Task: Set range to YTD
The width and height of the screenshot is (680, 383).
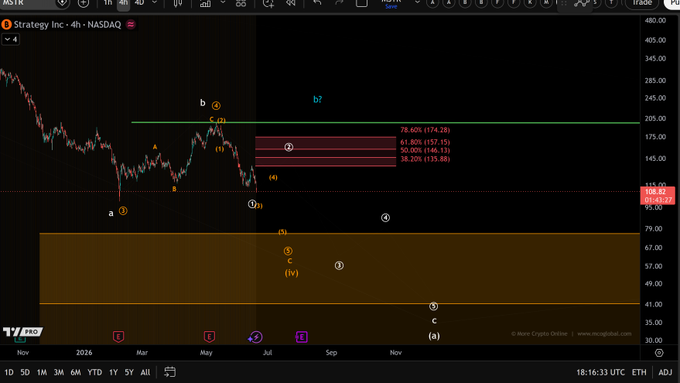Action: 95,372
